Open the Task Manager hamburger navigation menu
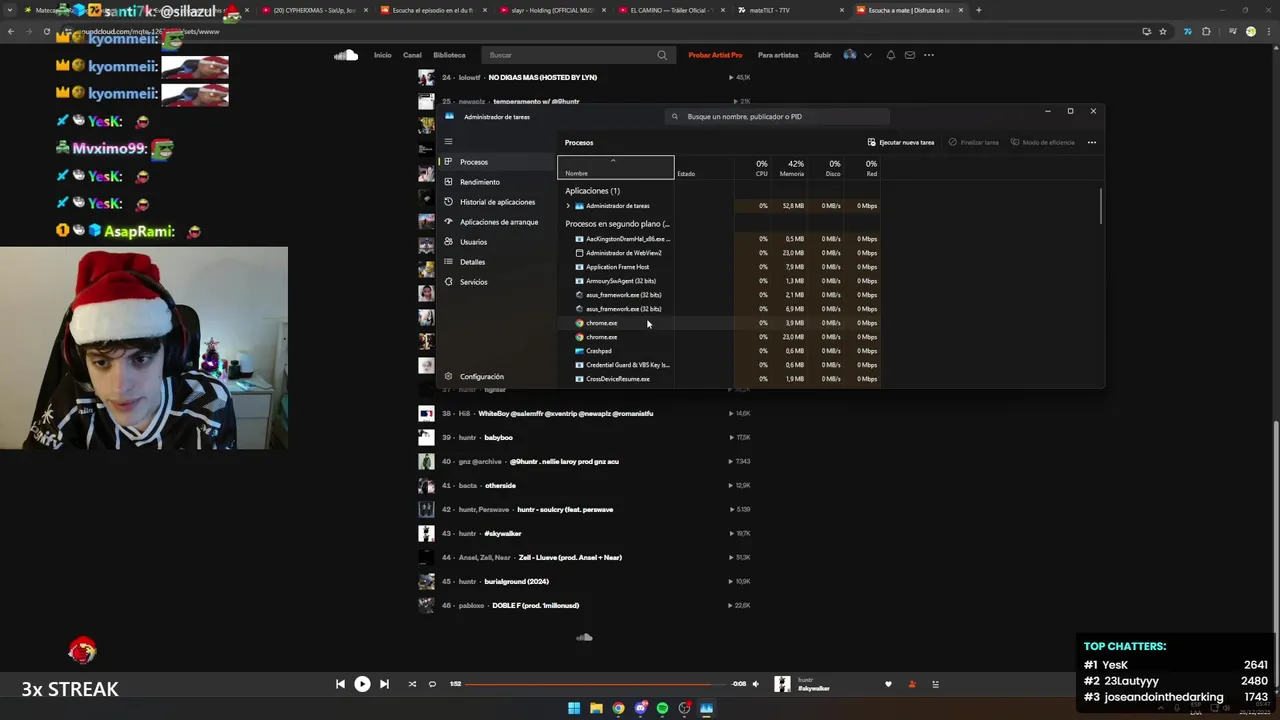 [448, 141]
